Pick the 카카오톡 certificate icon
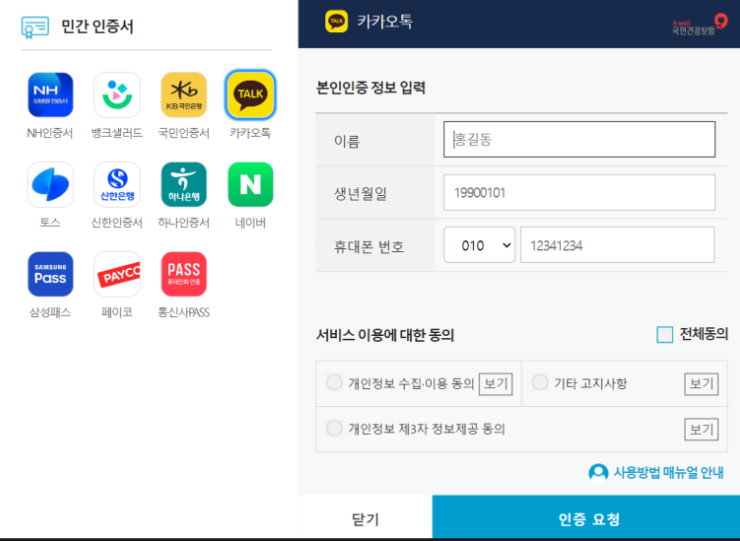 pos(250,95)
